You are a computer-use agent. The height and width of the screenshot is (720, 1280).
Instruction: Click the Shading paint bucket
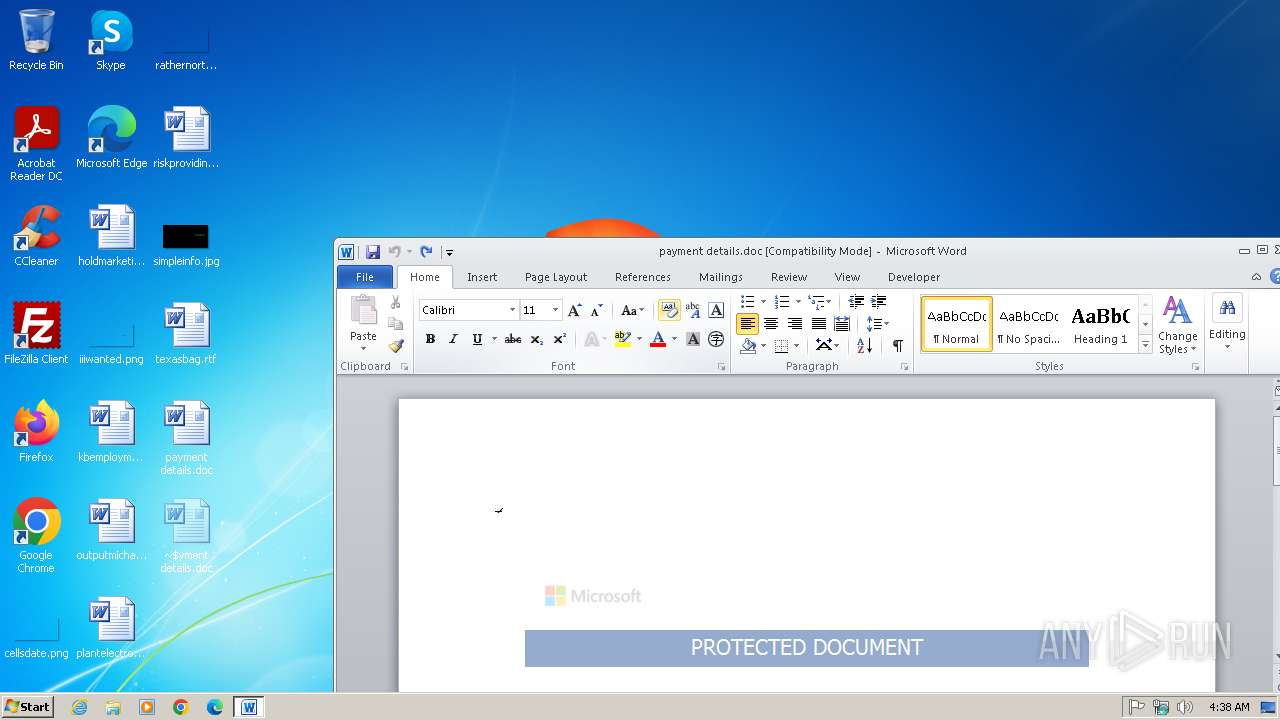[x=748, y=345]
